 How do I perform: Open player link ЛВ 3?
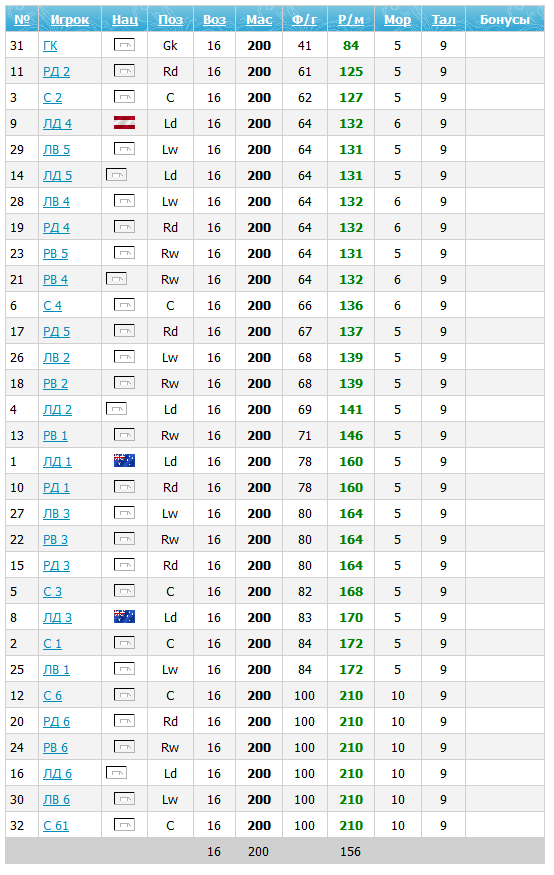coord(56,513)
